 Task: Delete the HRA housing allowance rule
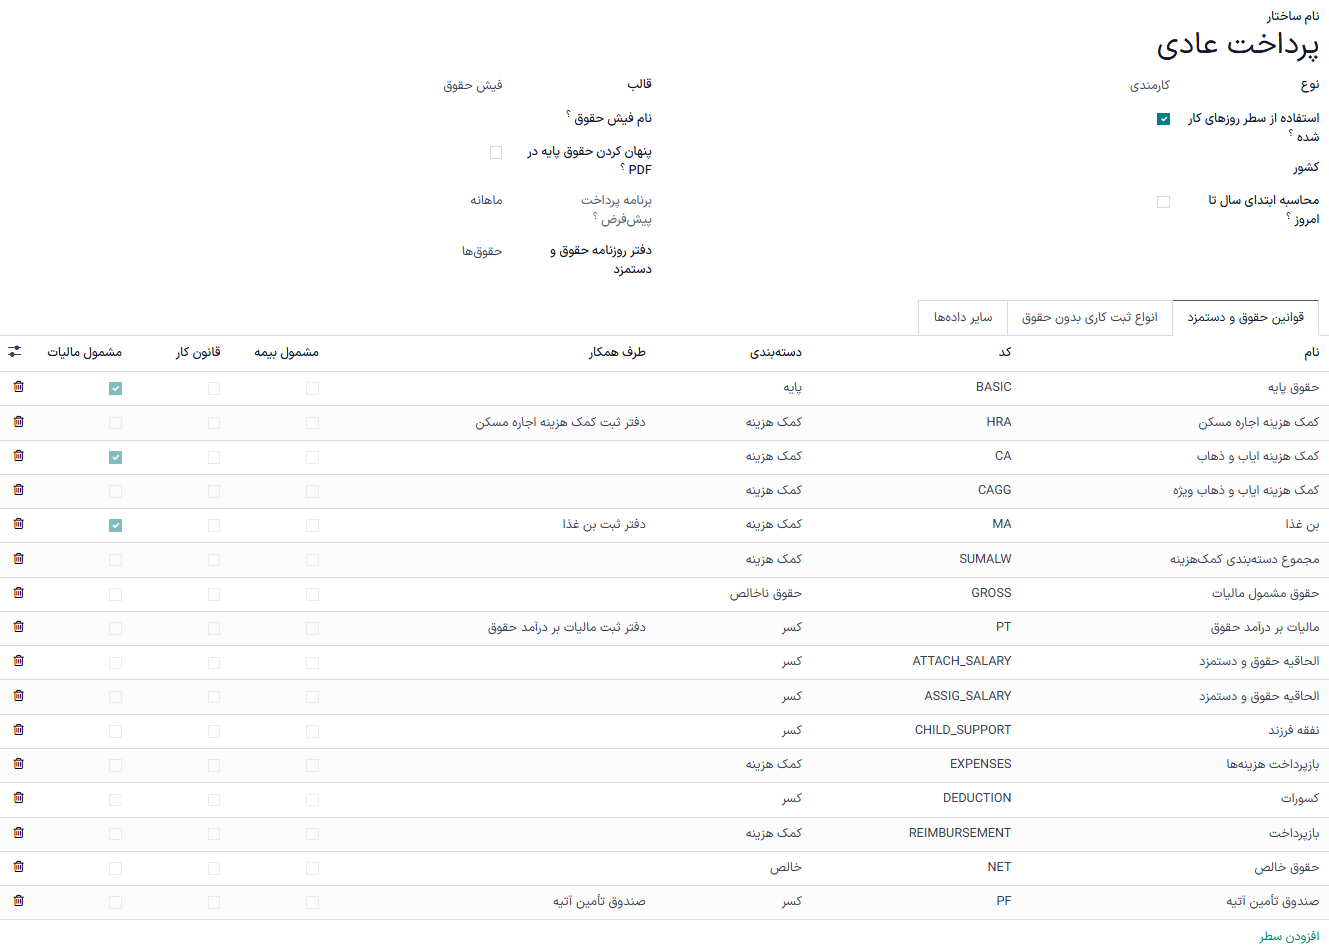click(x=18, y=421)
